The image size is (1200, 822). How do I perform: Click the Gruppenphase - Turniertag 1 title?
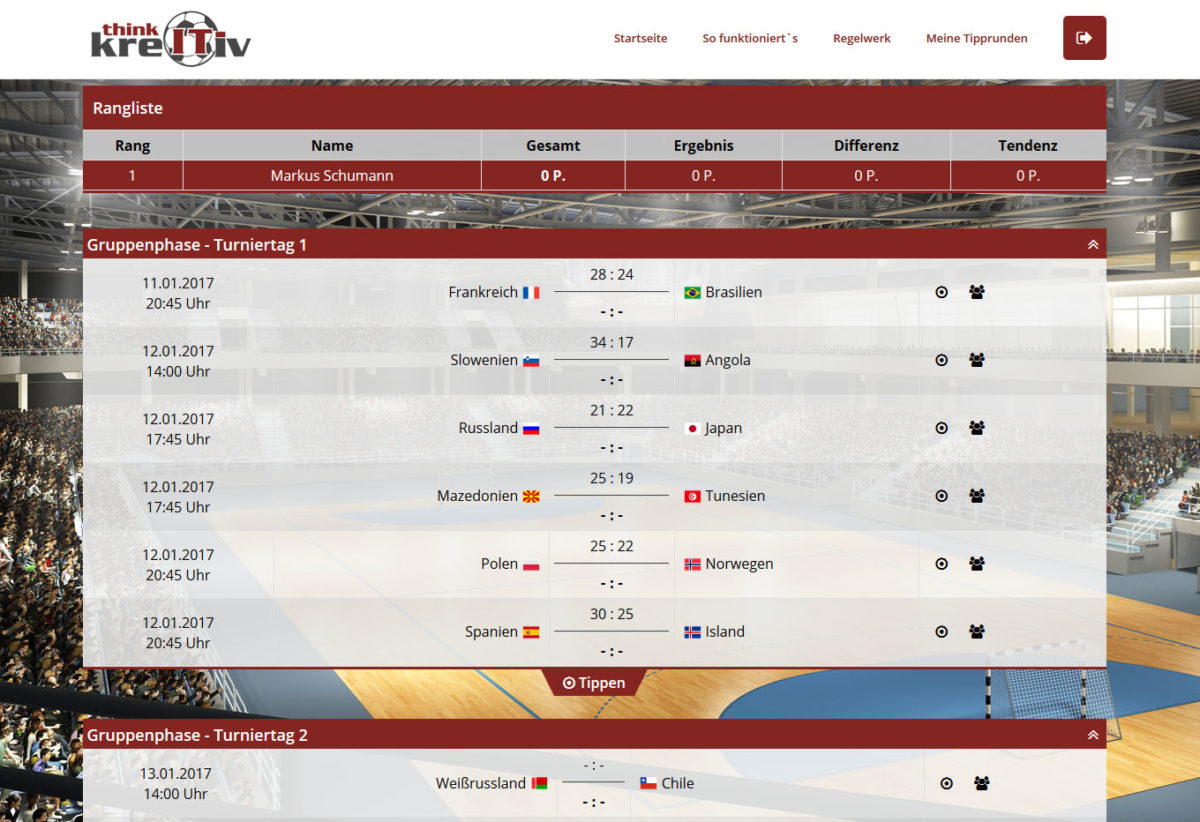197,245
